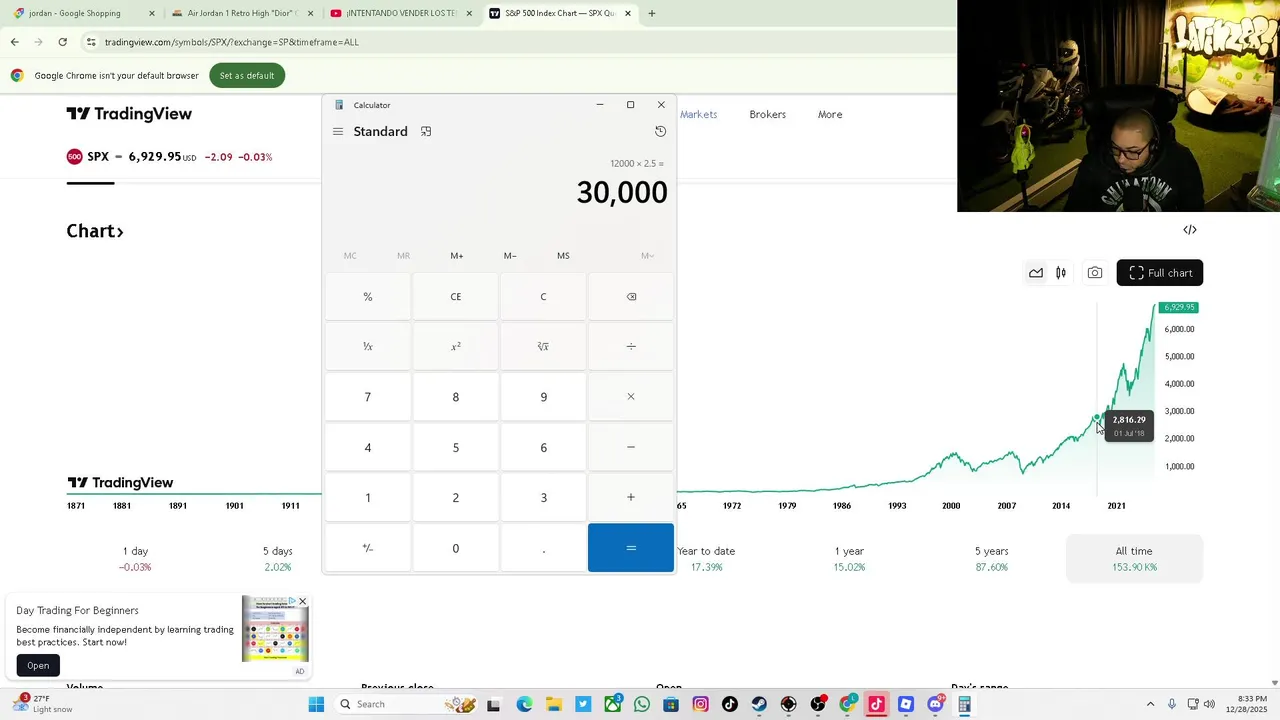
Task: Click the divide key in Calculator
Action: (631, 346)
